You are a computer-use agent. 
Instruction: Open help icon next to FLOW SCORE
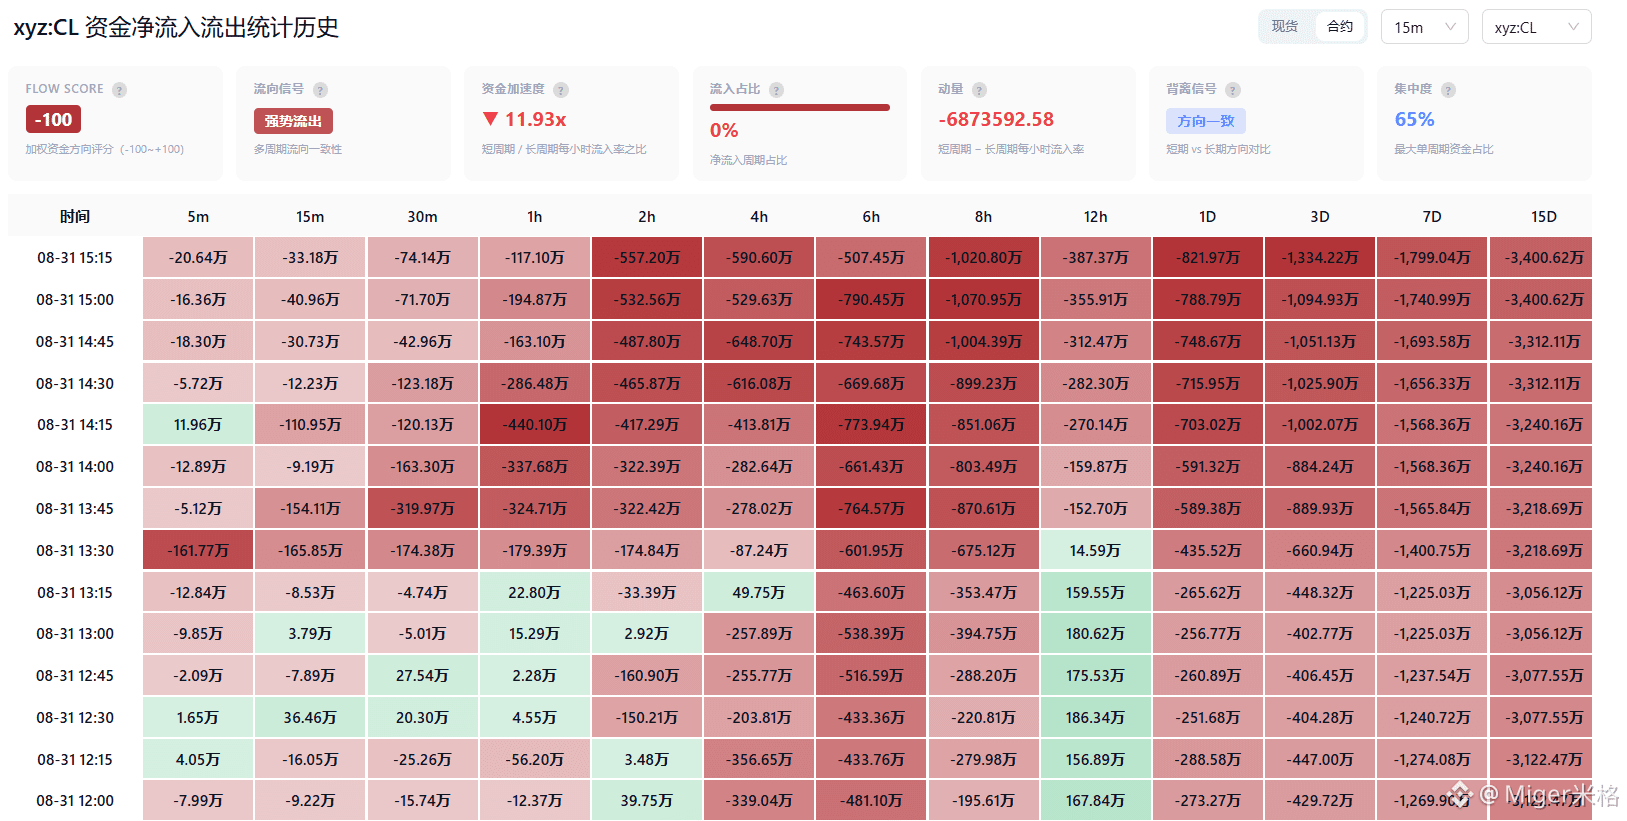pyautogui.click(x=120, y=90)
